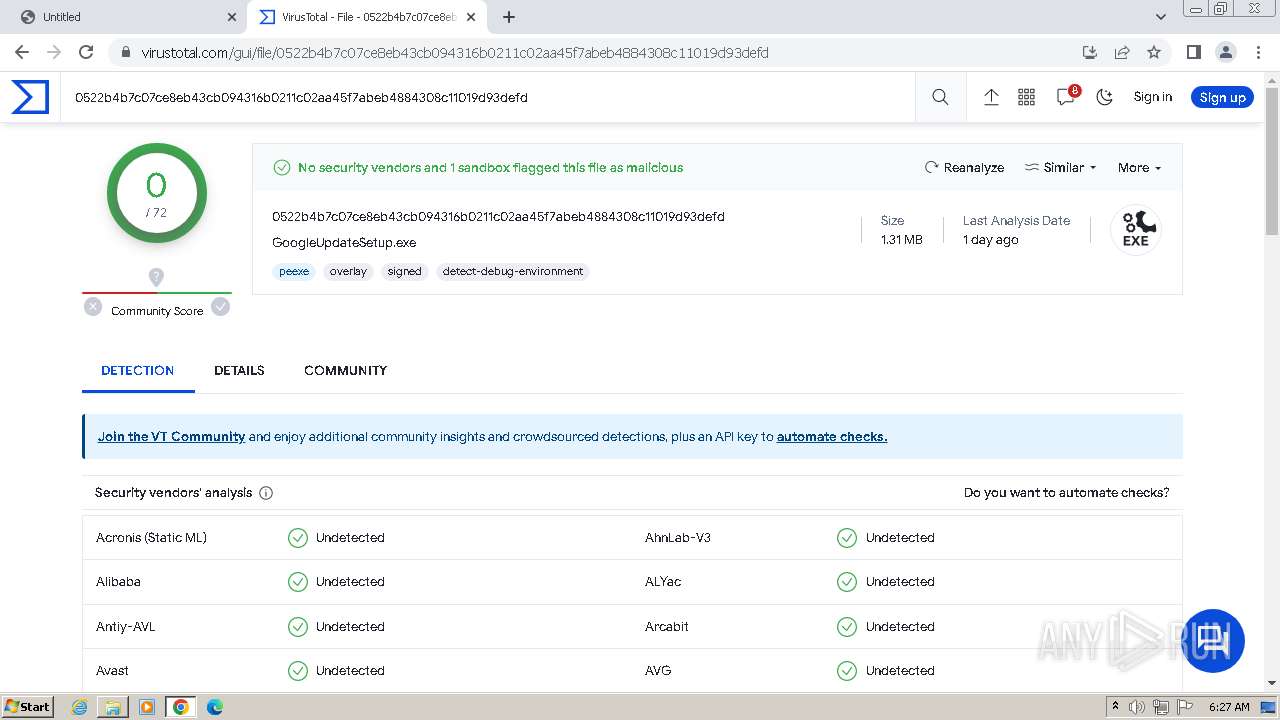
Task: Select the Antiy-AVL vendor name
Action: click(x=125, y=627)
